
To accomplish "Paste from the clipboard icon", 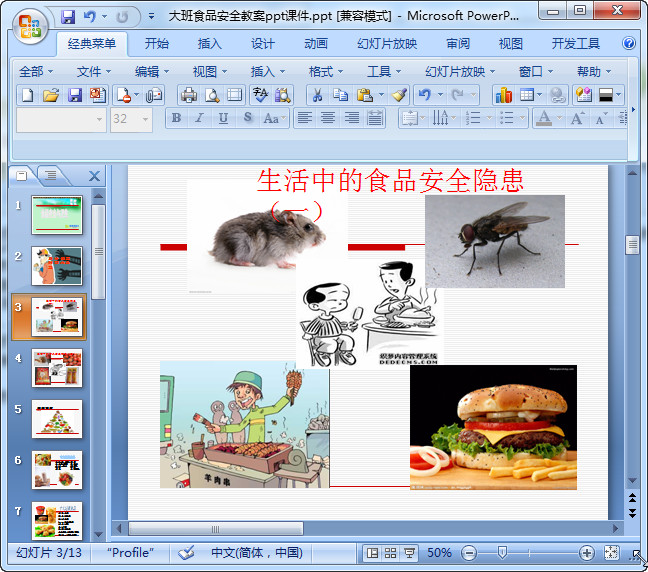I will tap(364, 95).
